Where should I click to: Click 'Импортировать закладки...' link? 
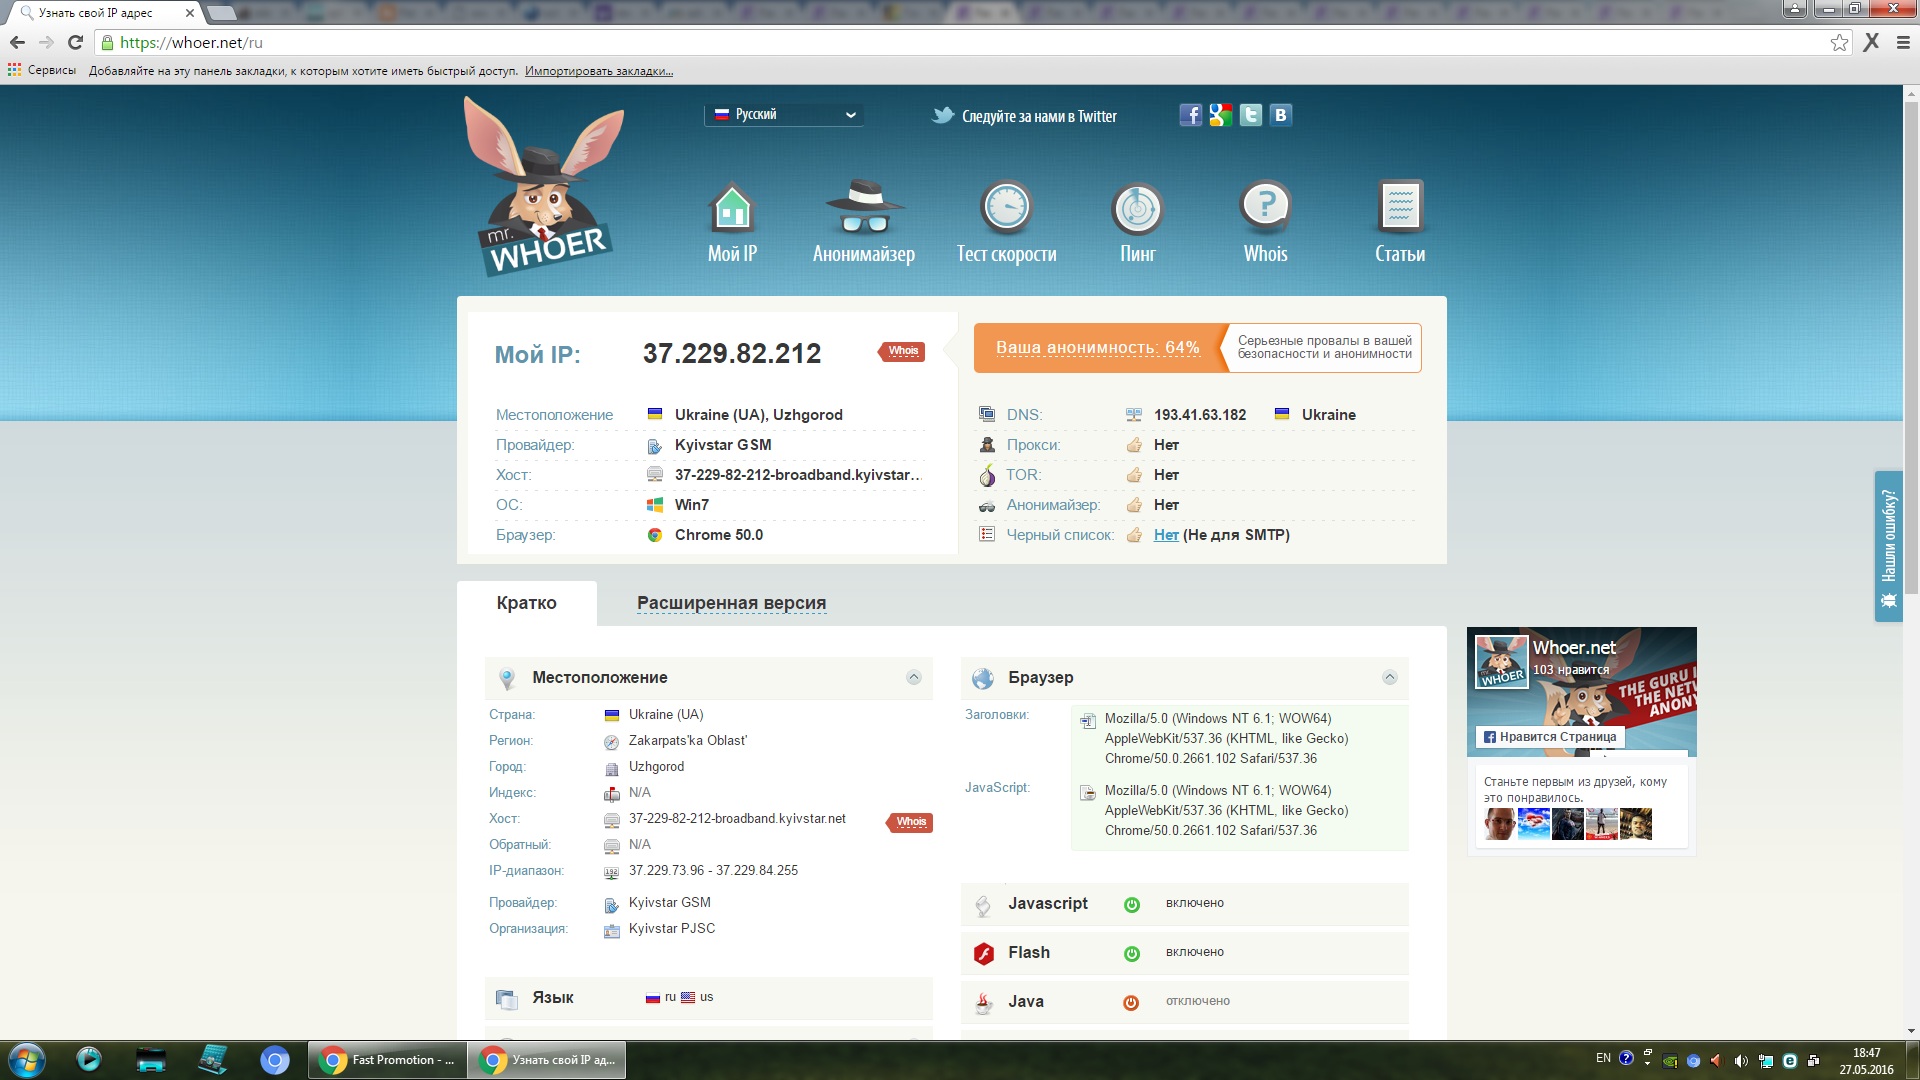point(599,71)
